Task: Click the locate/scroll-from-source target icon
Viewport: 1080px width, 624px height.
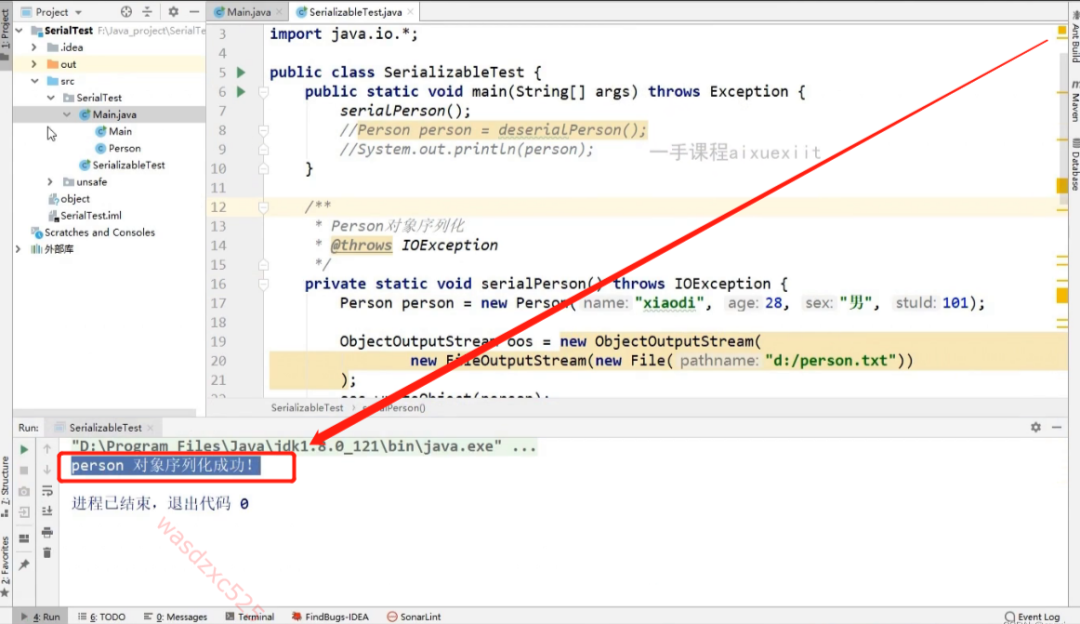Action: coord(126,12)
